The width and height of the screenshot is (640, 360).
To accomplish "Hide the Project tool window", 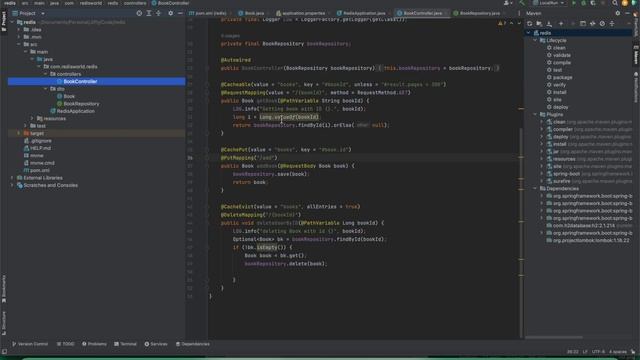I will point(180,13).
